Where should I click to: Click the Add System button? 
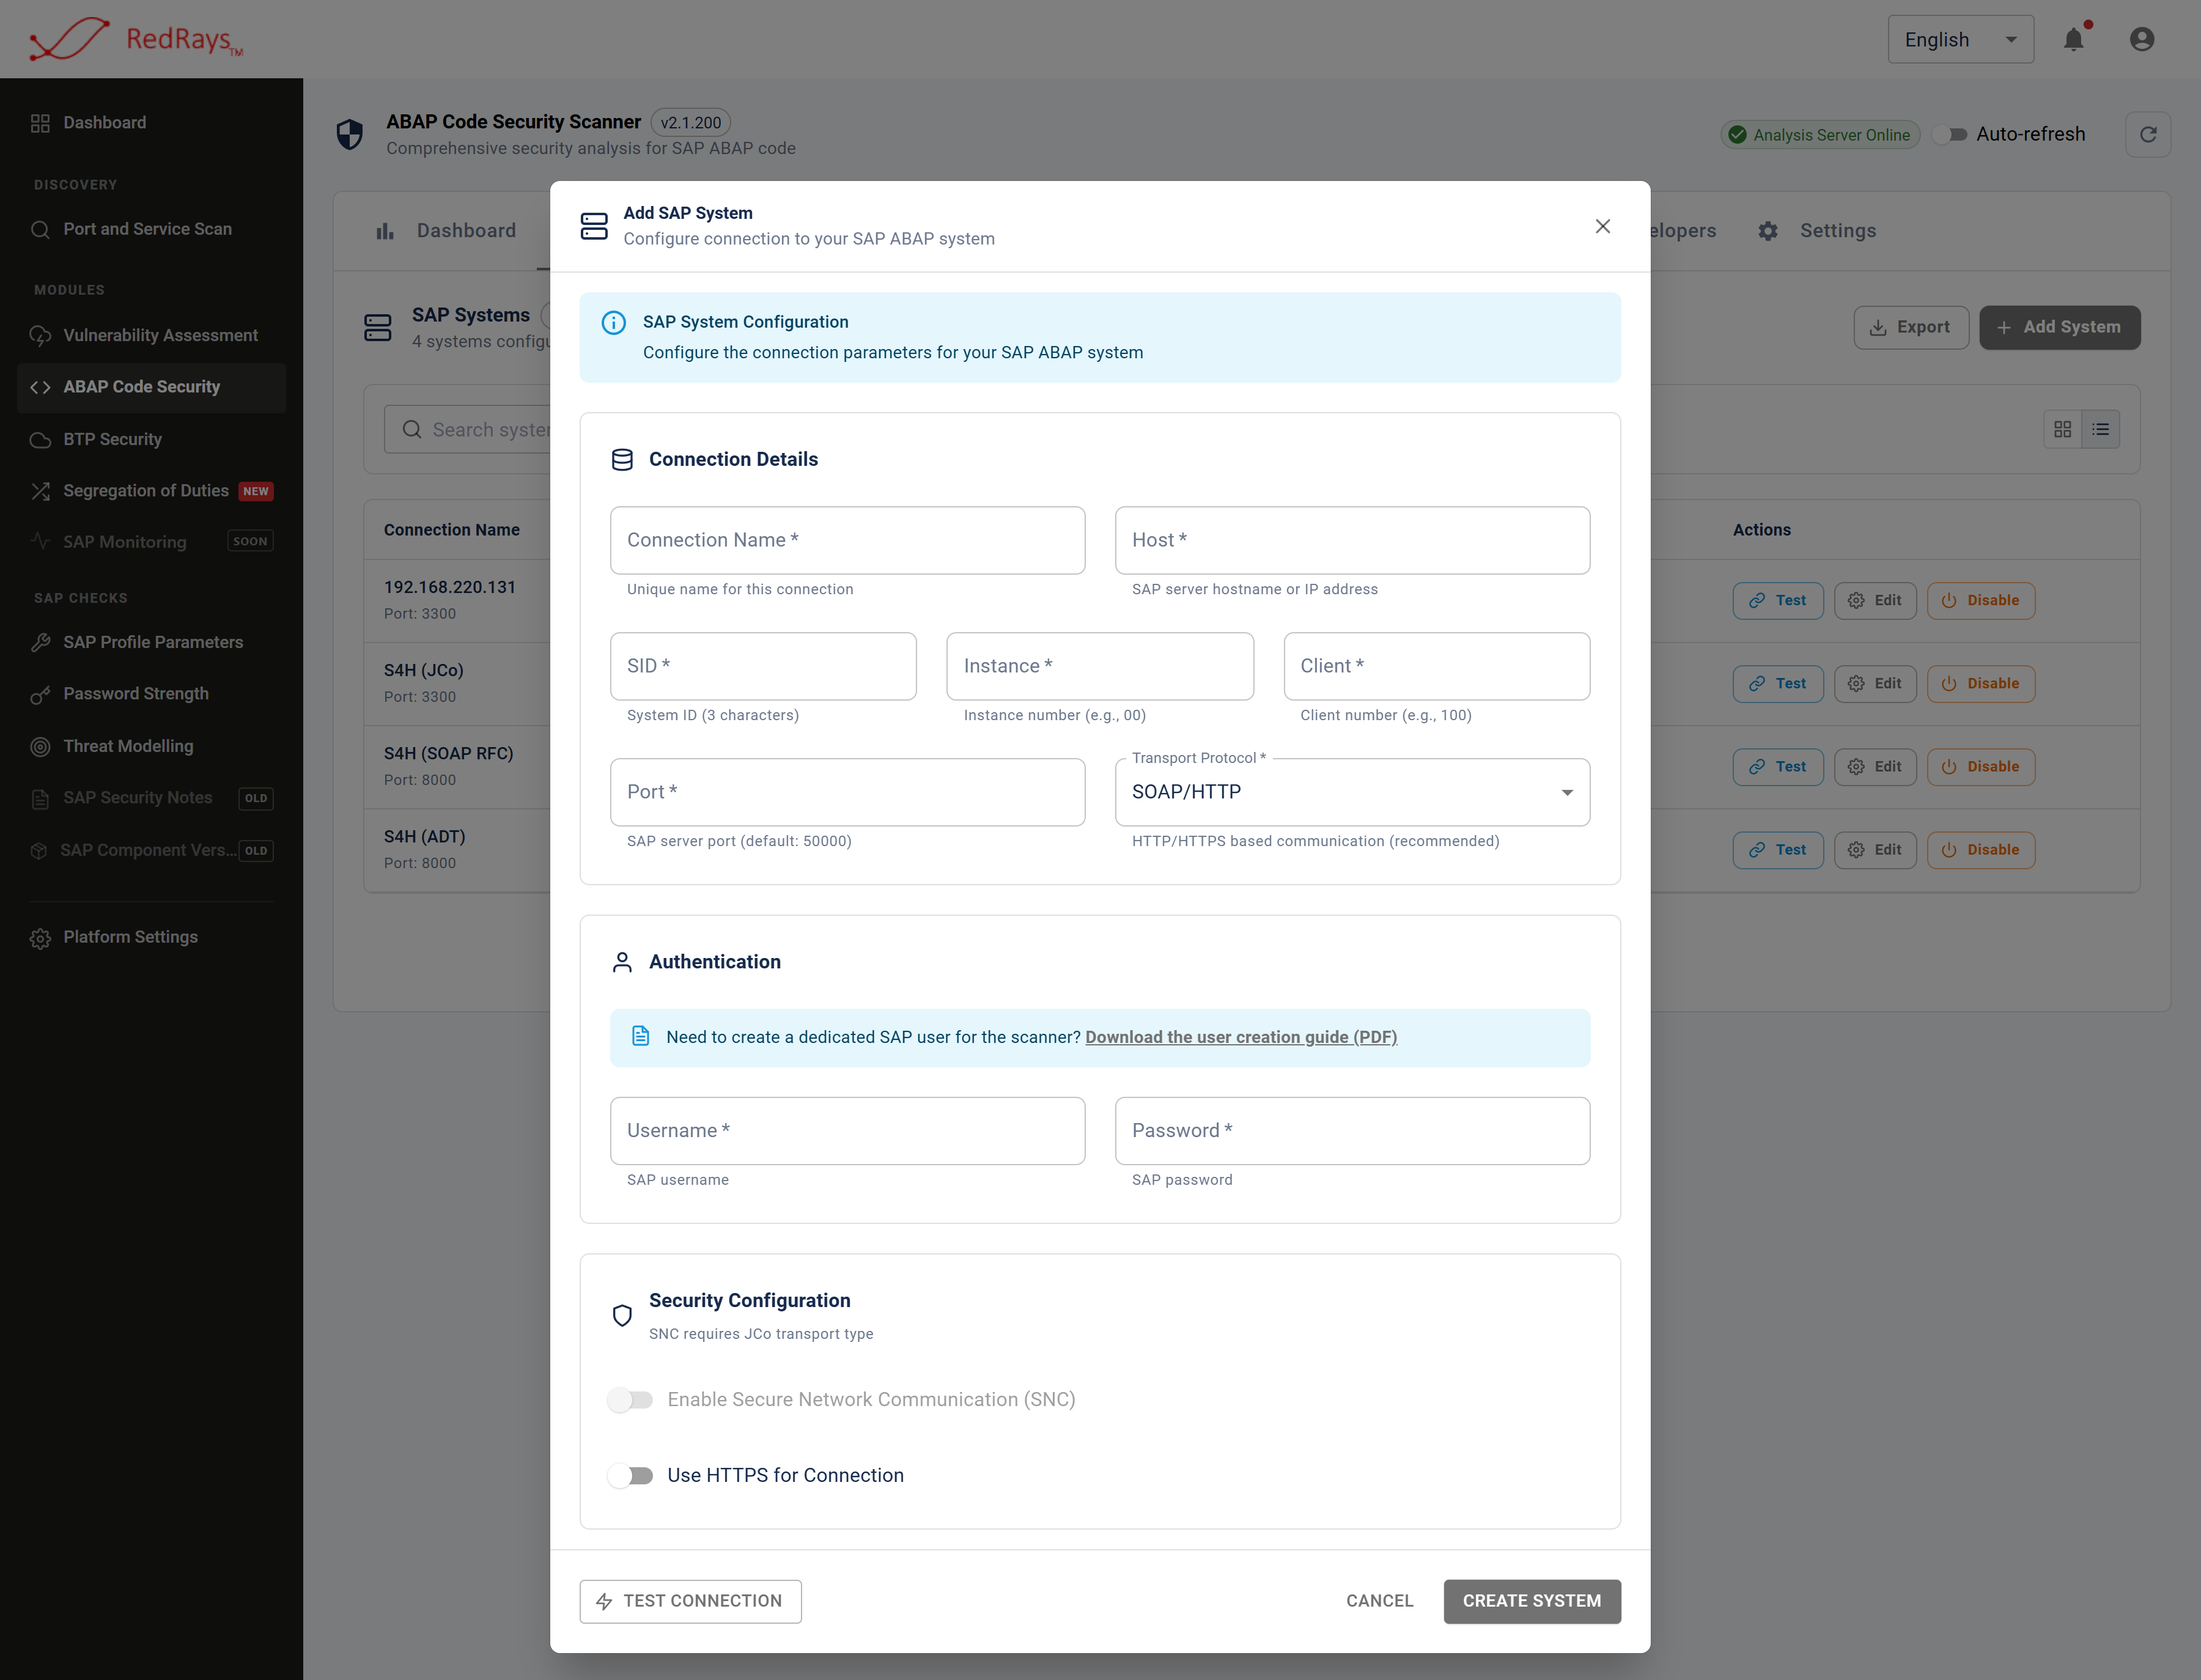[2060, 327]
